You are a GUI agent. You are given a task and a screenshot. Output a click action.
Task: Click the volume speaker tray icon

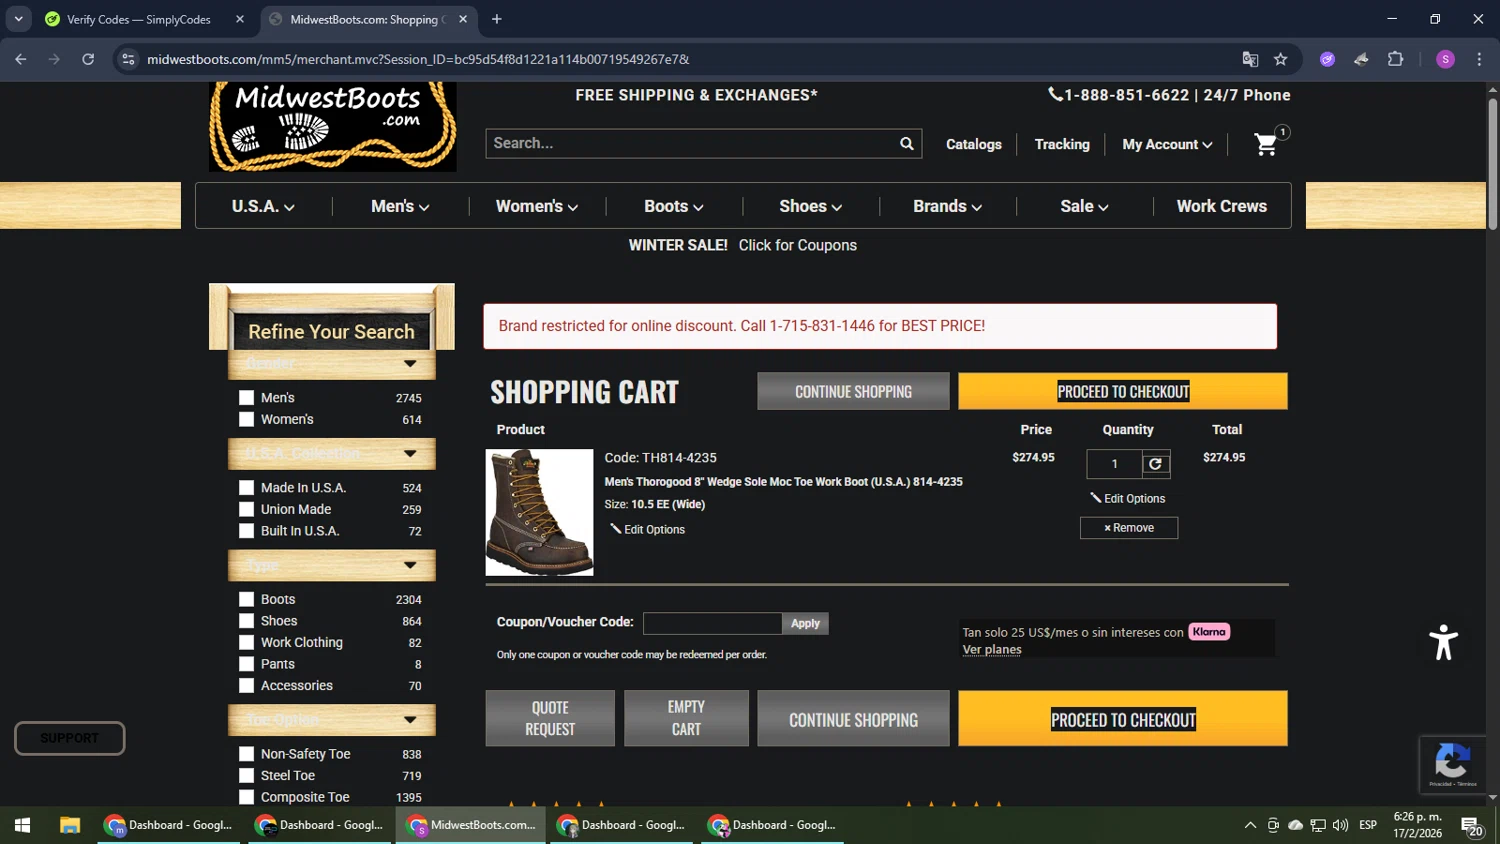1340,825
